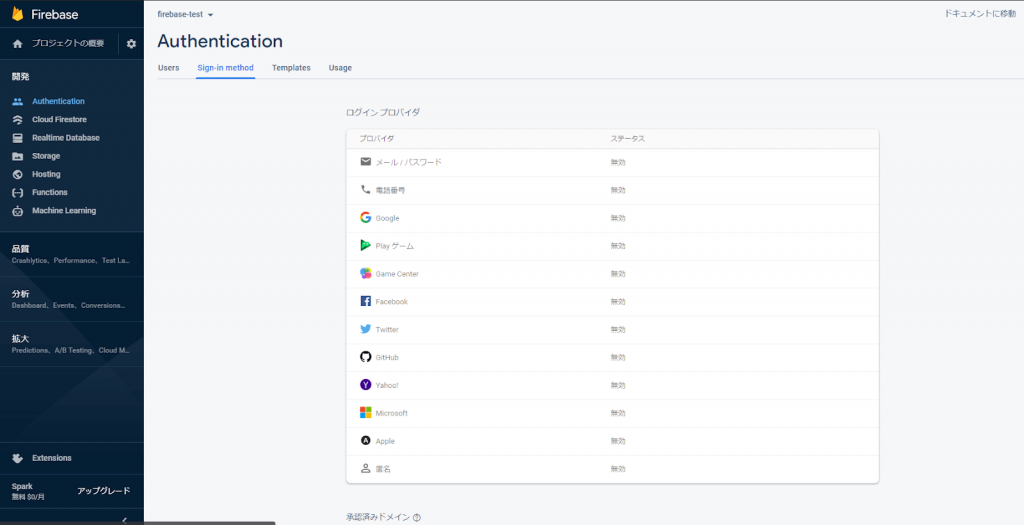Click the Play ゲーム triangle icon

[366, 246]
